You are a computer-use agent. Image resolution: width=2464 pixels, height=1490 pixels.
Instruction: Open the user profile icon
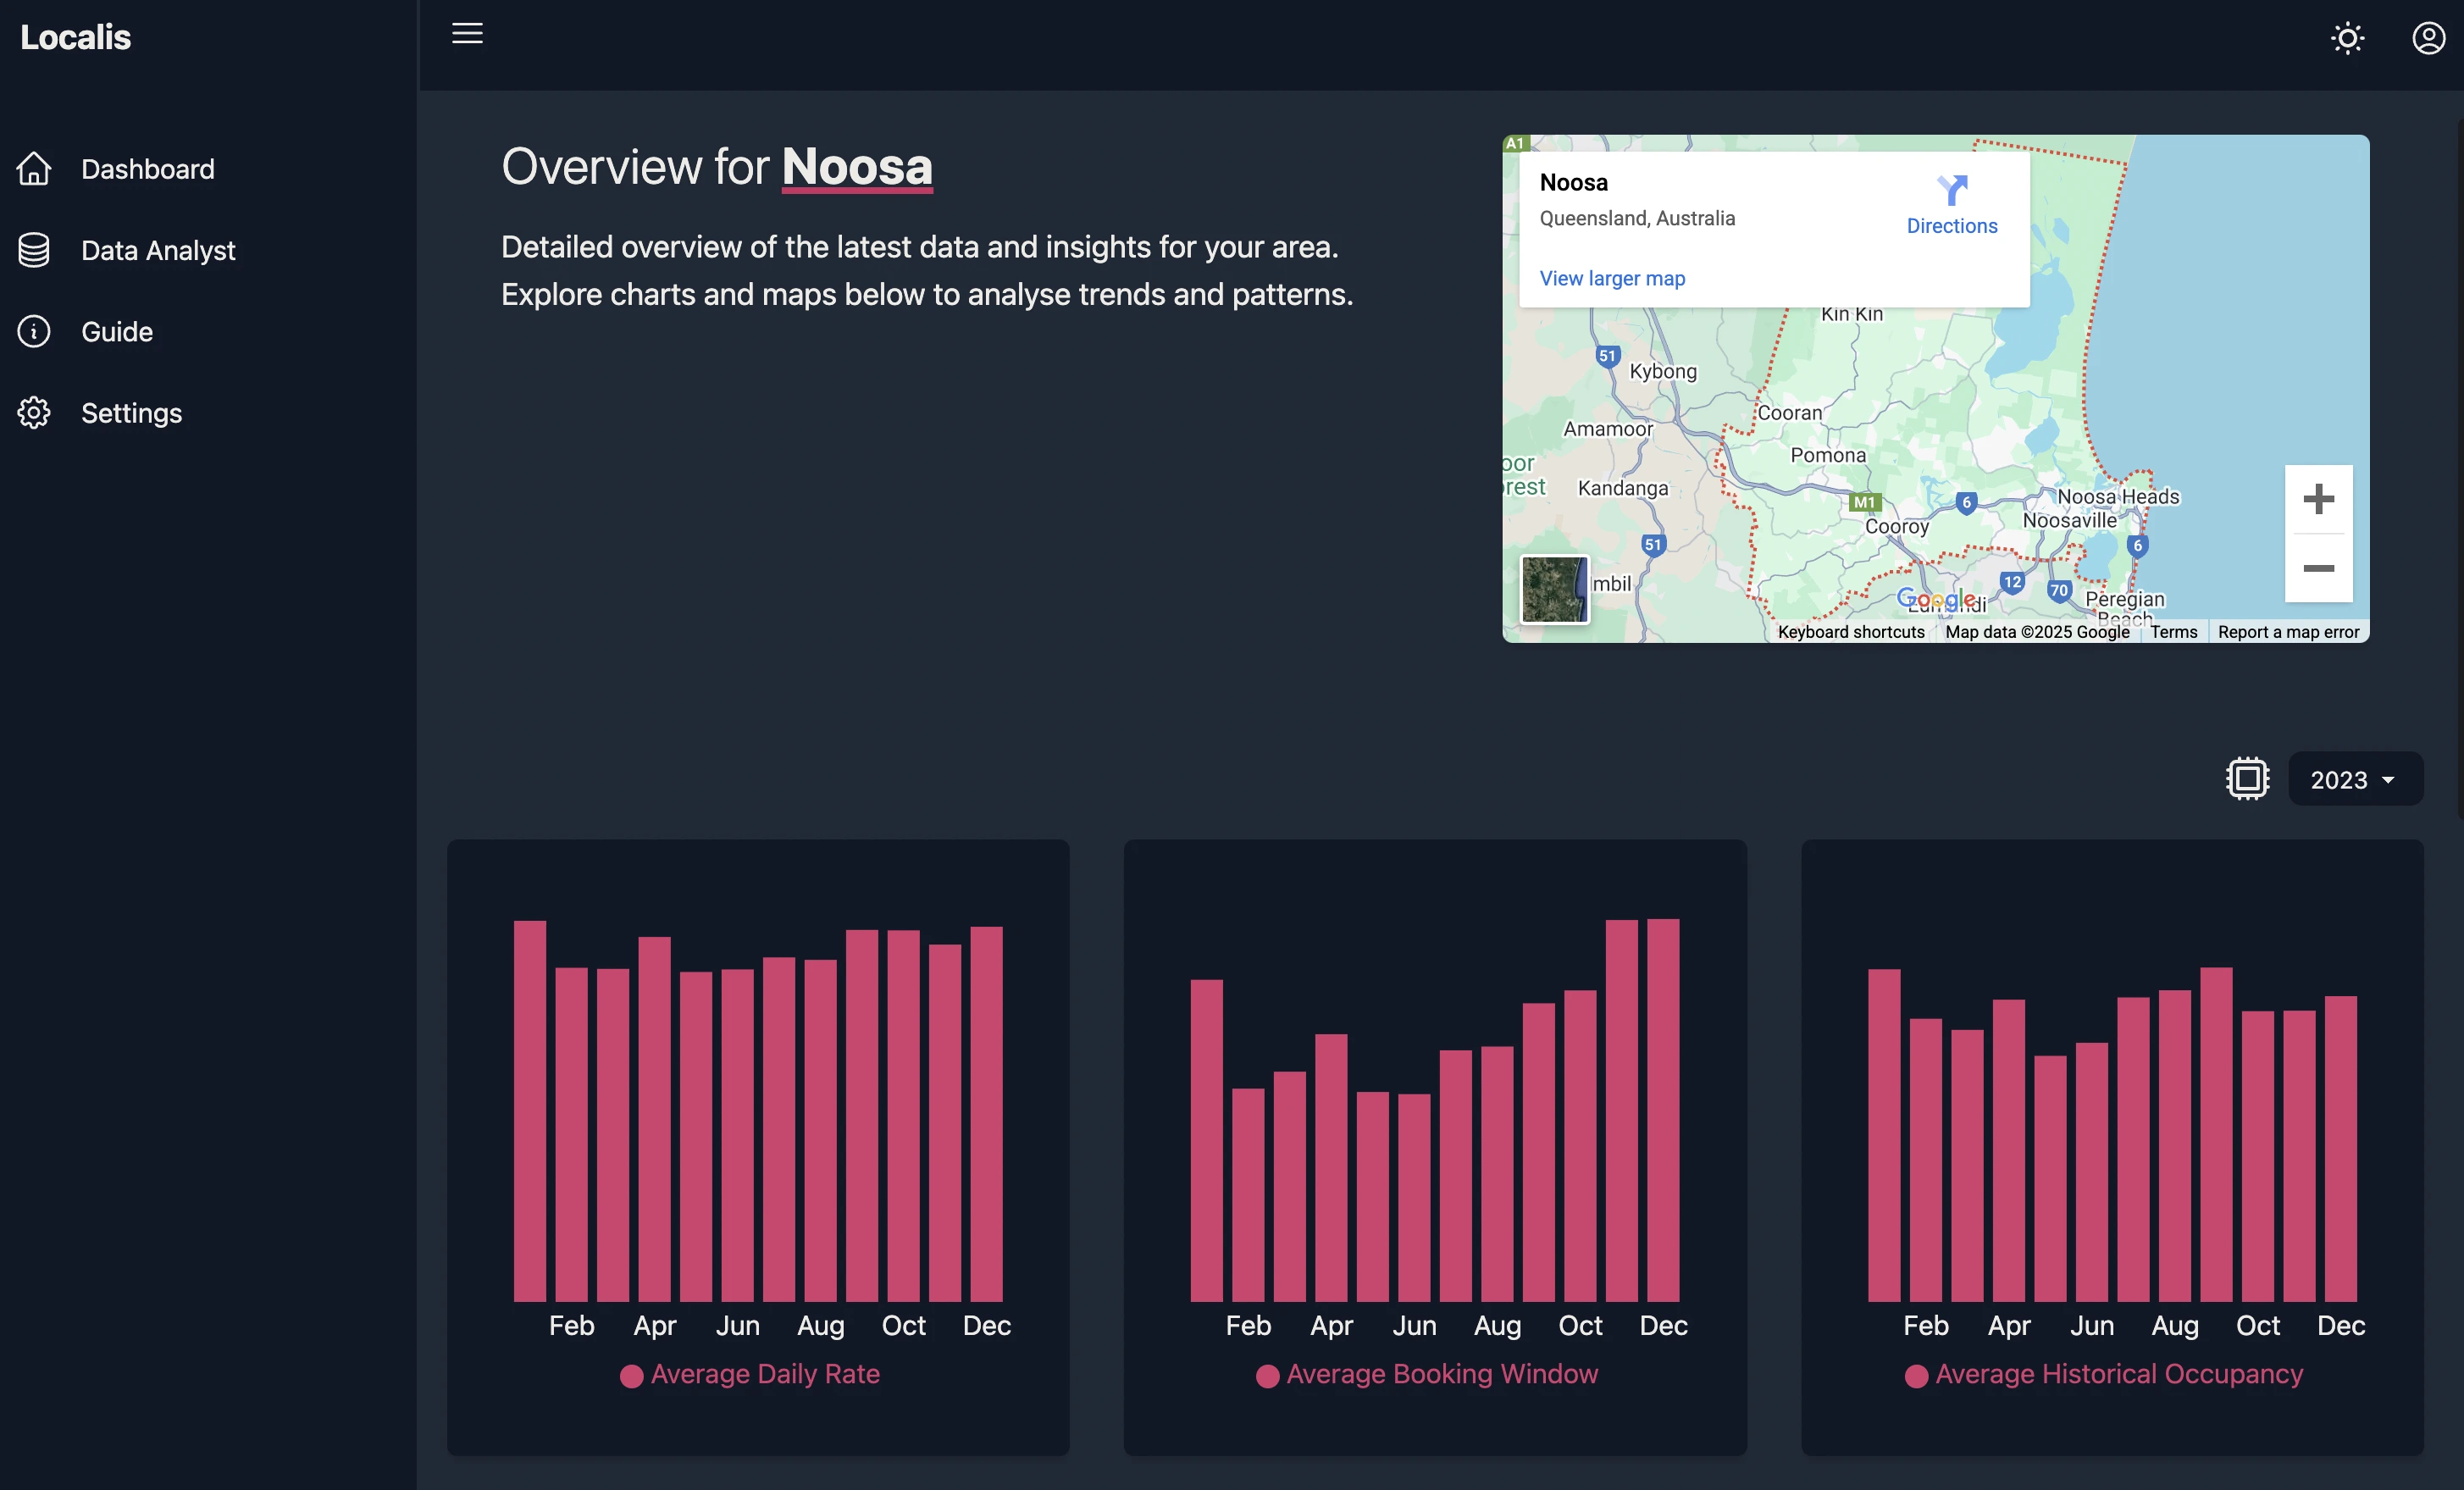(2428, 39)
